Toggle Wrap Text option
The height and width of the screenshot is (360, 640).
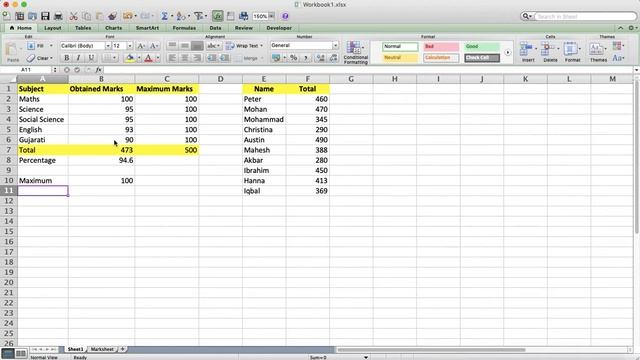pos(243,46)
